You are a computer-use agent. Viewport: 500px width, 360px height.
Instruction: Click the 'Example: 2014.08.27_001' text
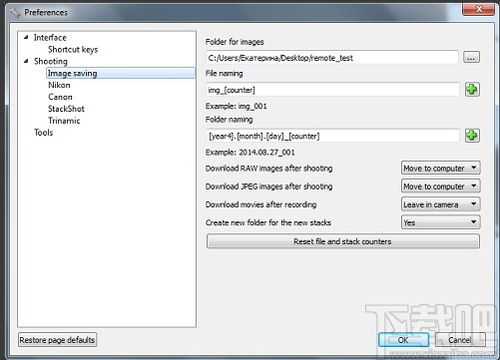250,152
